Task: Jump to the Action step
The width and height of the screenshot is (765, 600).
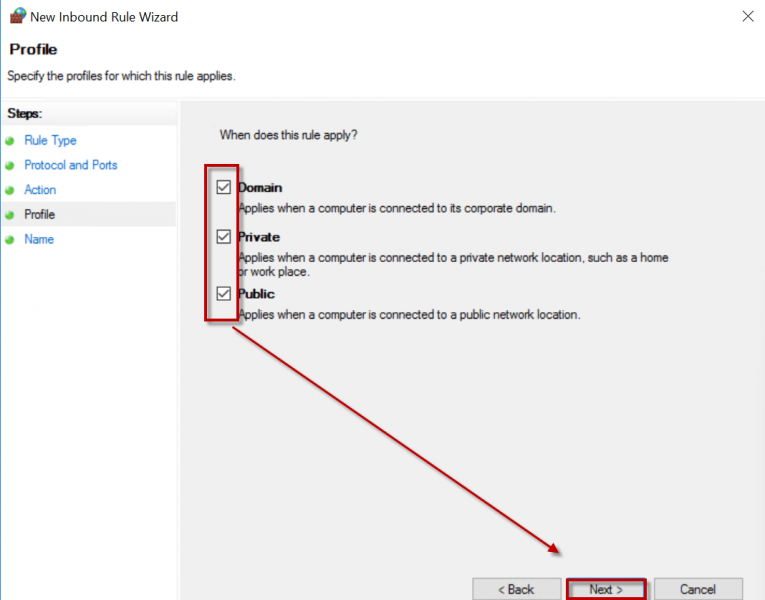Action: (40, 190)
